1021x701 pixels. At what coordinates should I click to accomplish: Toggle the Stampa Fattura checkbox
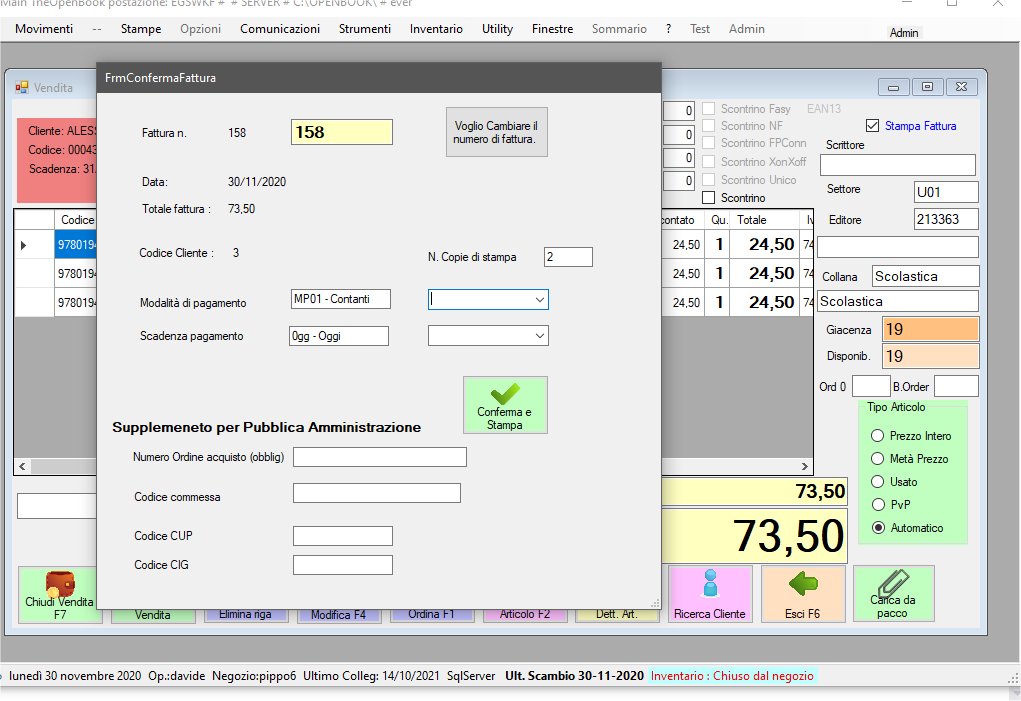click(873, 126)
